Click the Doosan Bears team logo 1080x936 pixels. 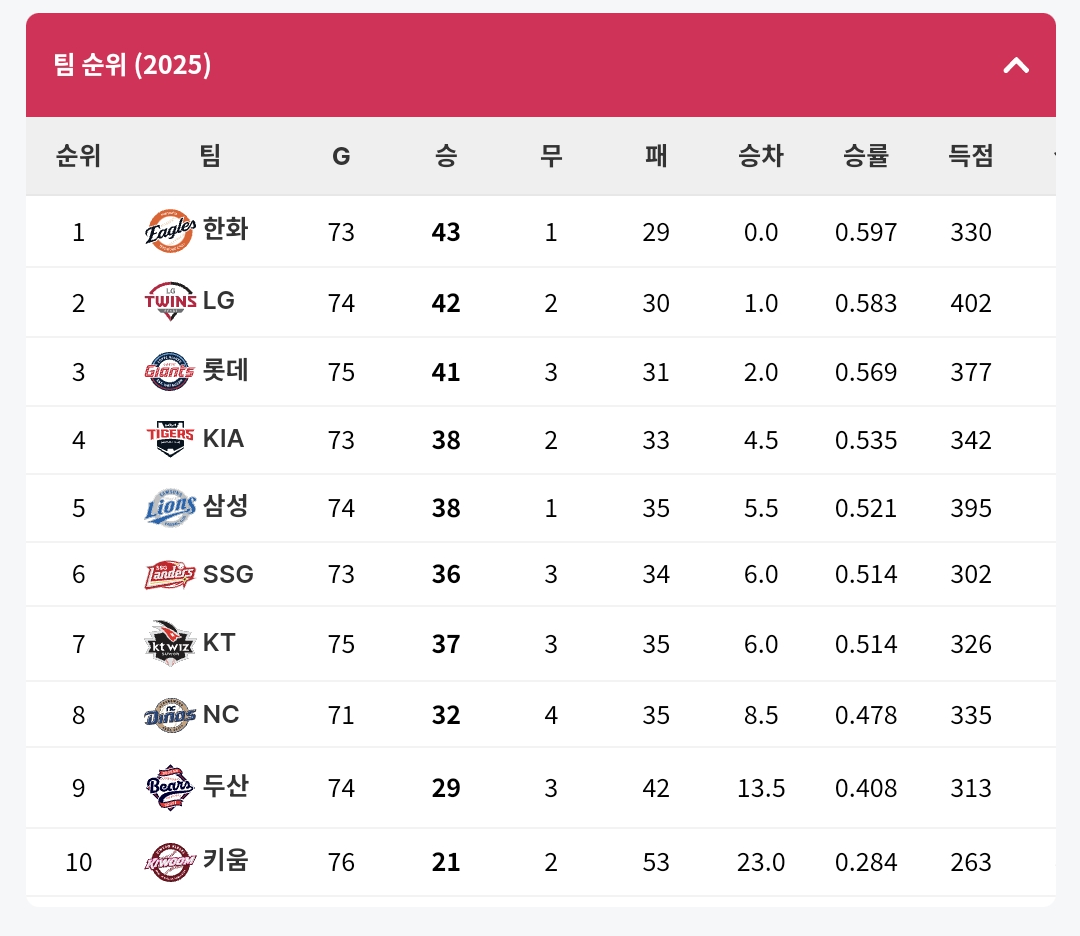(170, 787)
